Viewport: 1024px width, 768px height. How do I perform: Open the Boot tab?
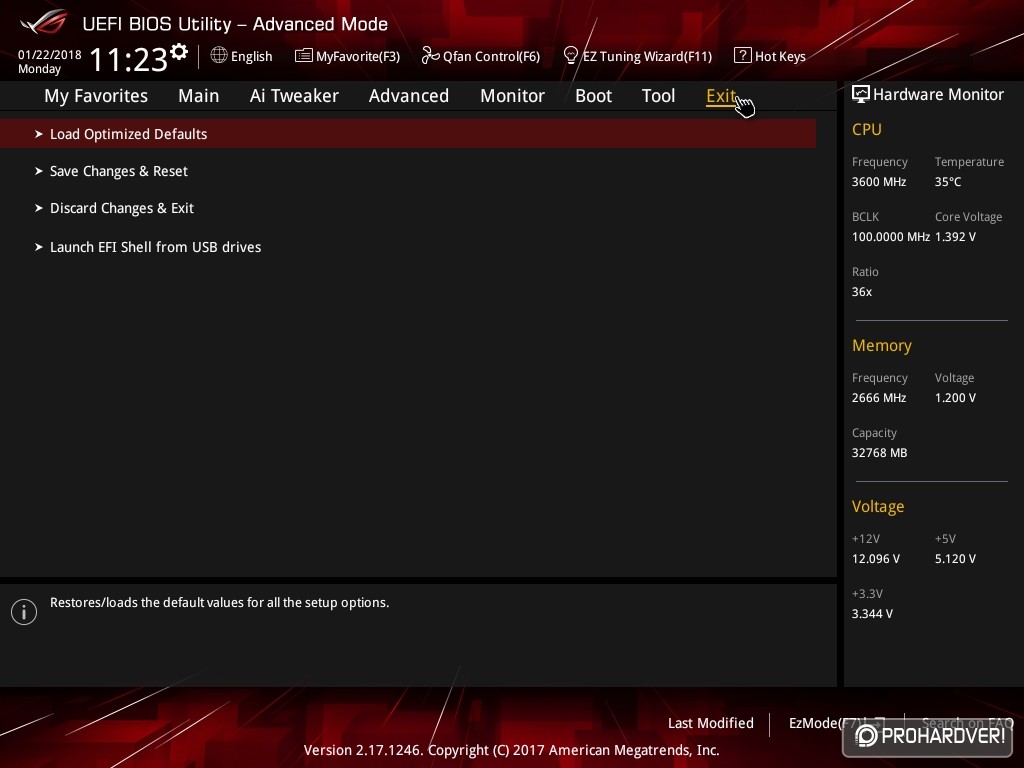593,96
